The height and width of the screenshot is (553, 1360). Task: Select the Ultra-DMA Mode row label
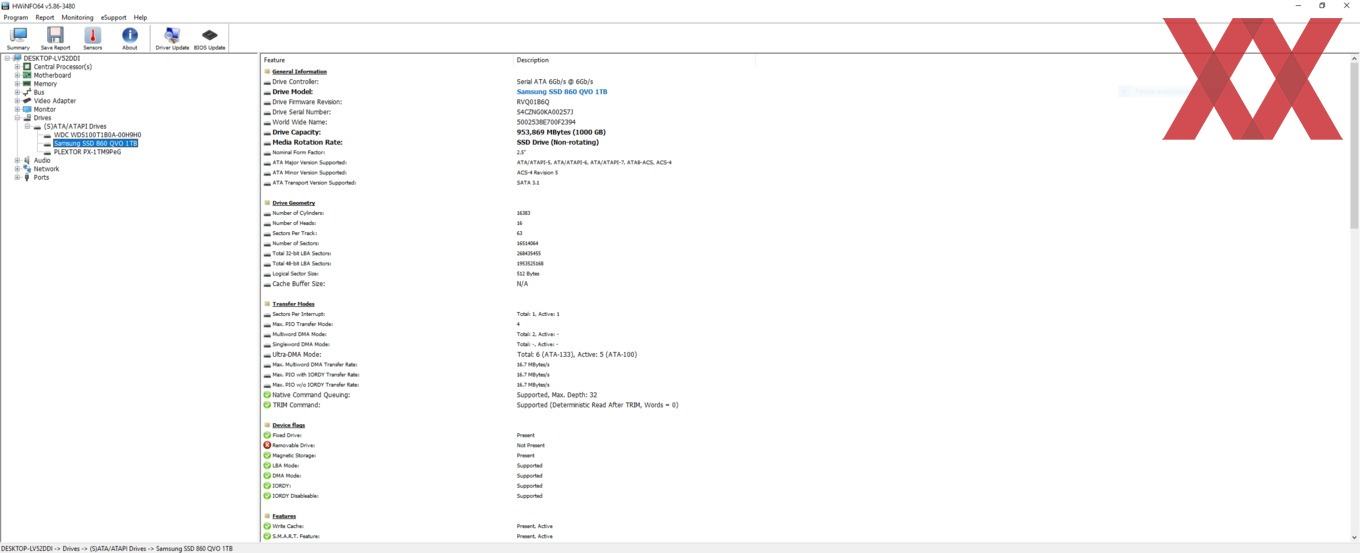(297, 354)
